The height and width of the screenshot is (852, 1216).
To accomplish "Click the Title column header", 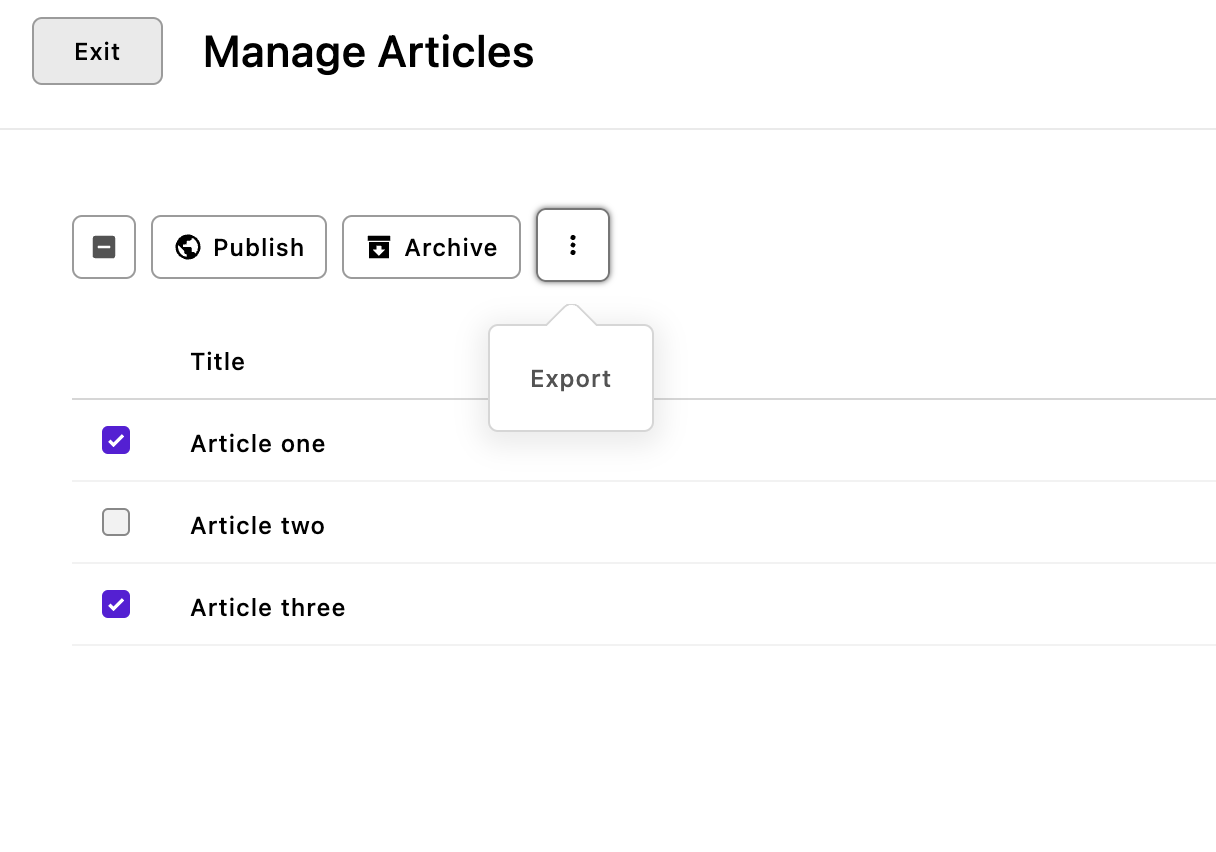I will (x=218, y=361).
